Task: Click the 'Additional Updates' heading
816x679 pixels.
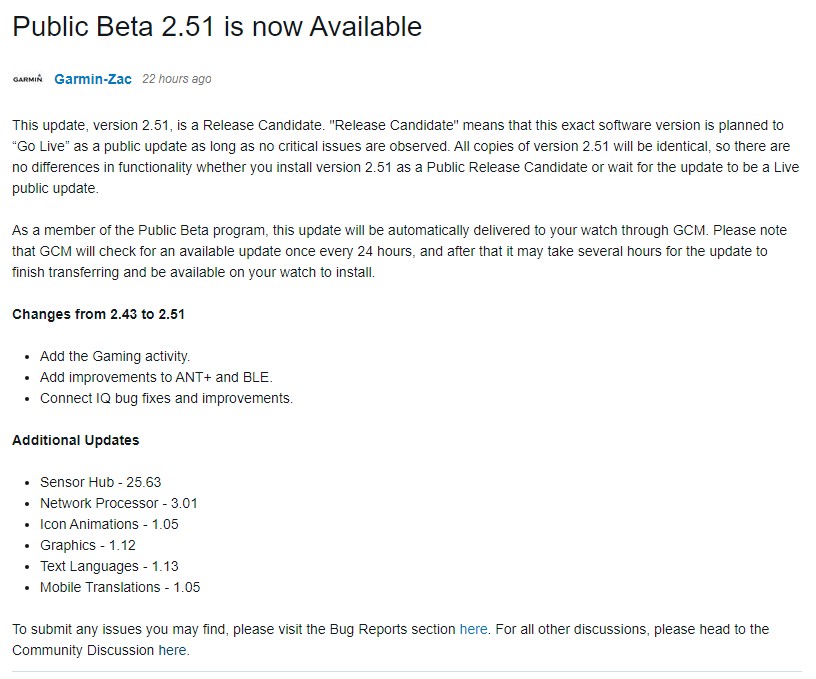Action: point(76,440)
